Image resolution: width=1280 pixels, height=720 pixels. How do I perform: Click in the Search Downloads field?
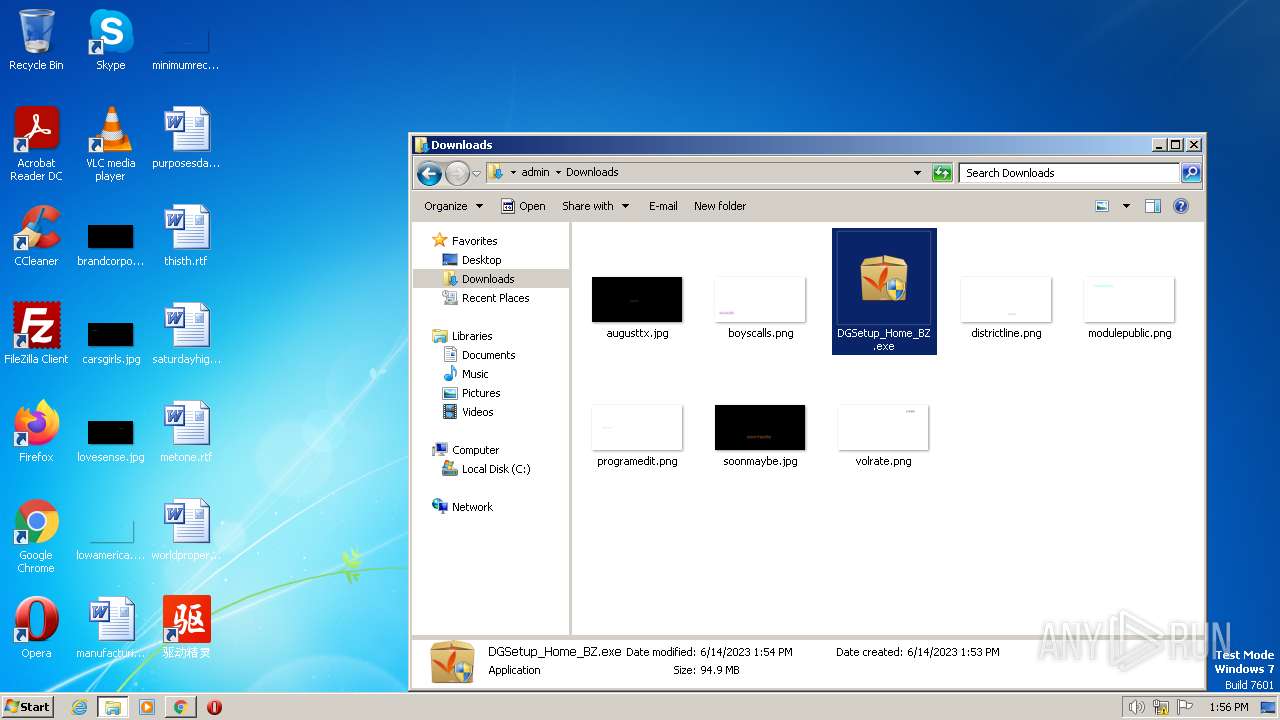(x=1069, y=173)
